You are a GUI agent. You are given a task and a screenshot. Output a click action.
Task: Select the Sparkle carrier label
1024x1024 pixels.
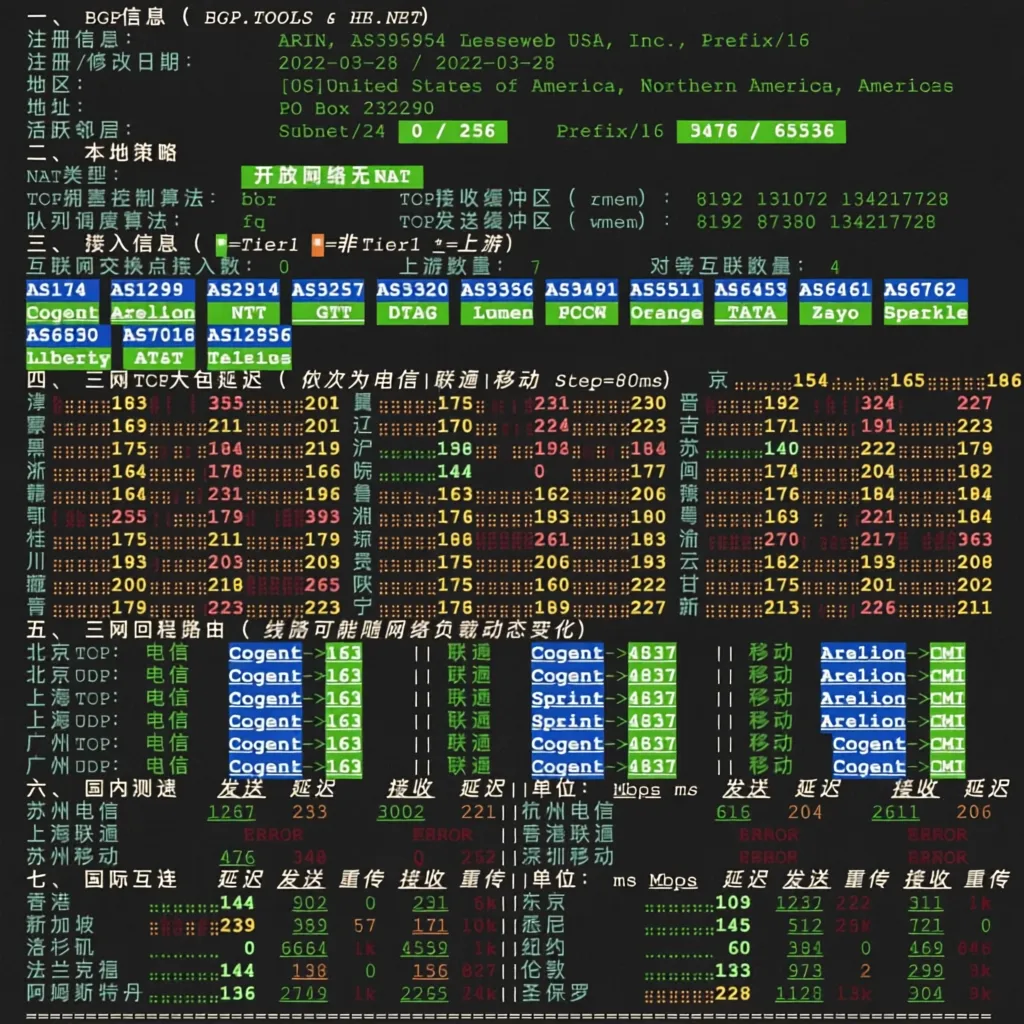point(925,313)
